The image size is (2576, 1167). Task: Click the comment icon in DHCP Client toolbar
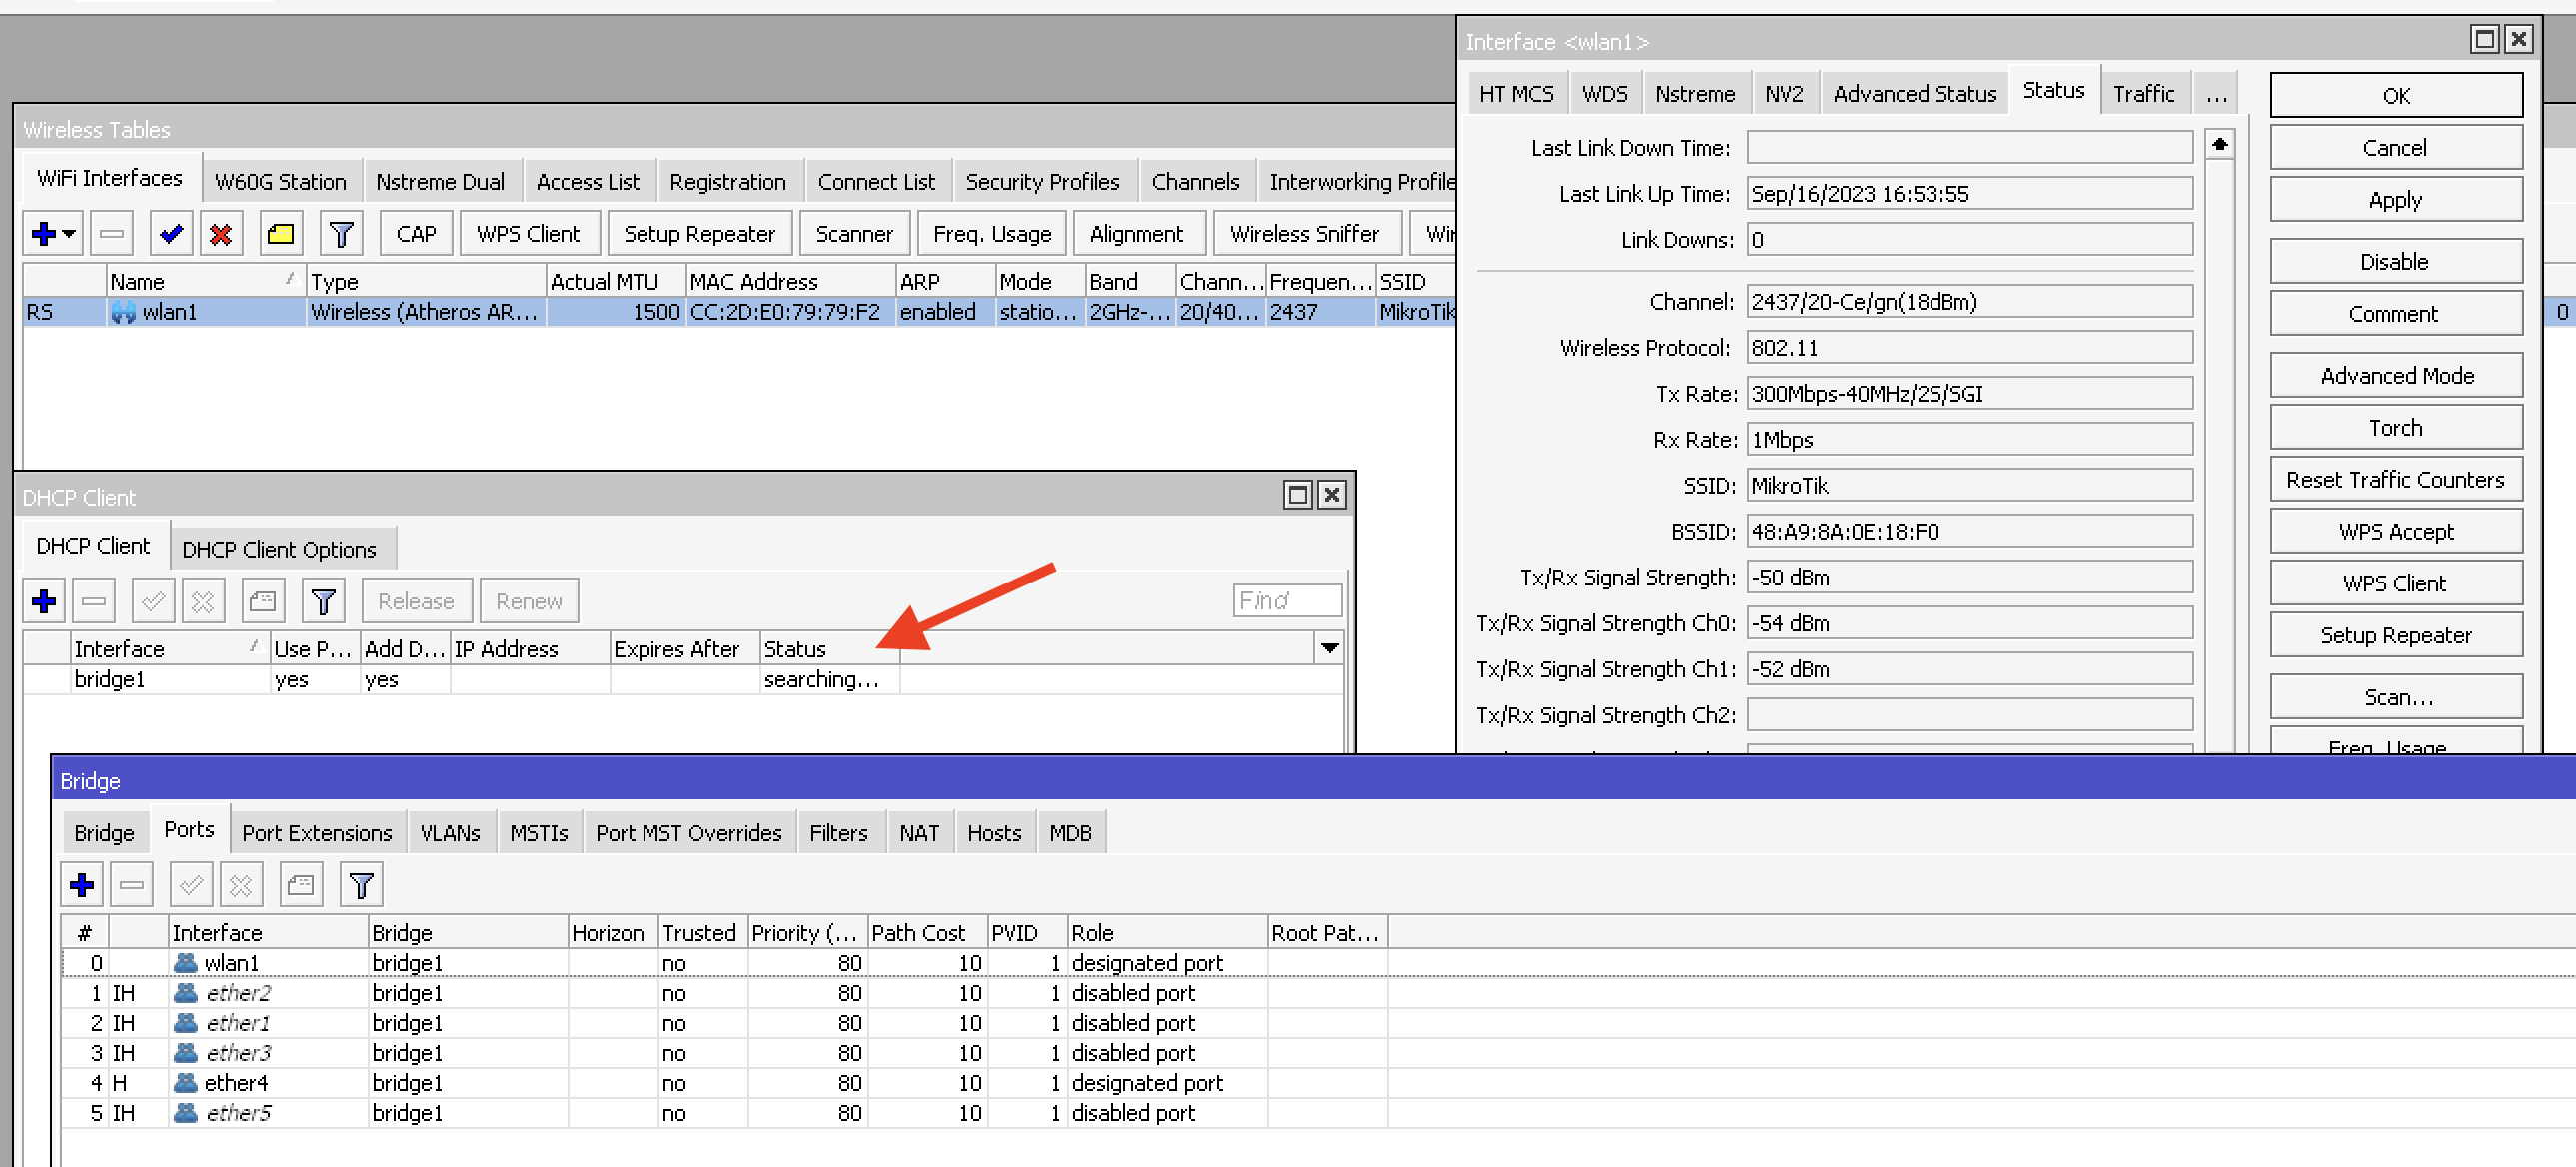click(x=263, y=601)
